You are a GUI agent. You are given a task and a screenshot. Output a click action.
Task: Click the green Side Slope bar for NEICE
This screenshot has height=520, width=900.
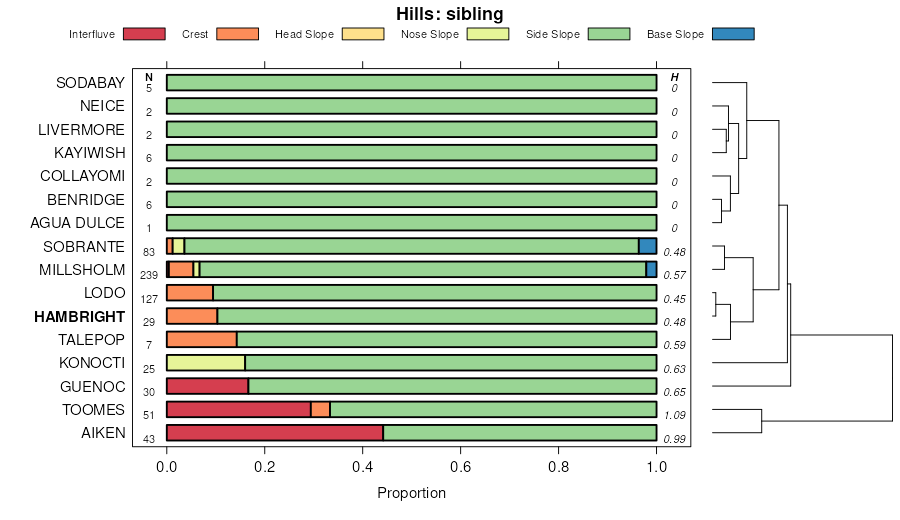click(411, 106)
